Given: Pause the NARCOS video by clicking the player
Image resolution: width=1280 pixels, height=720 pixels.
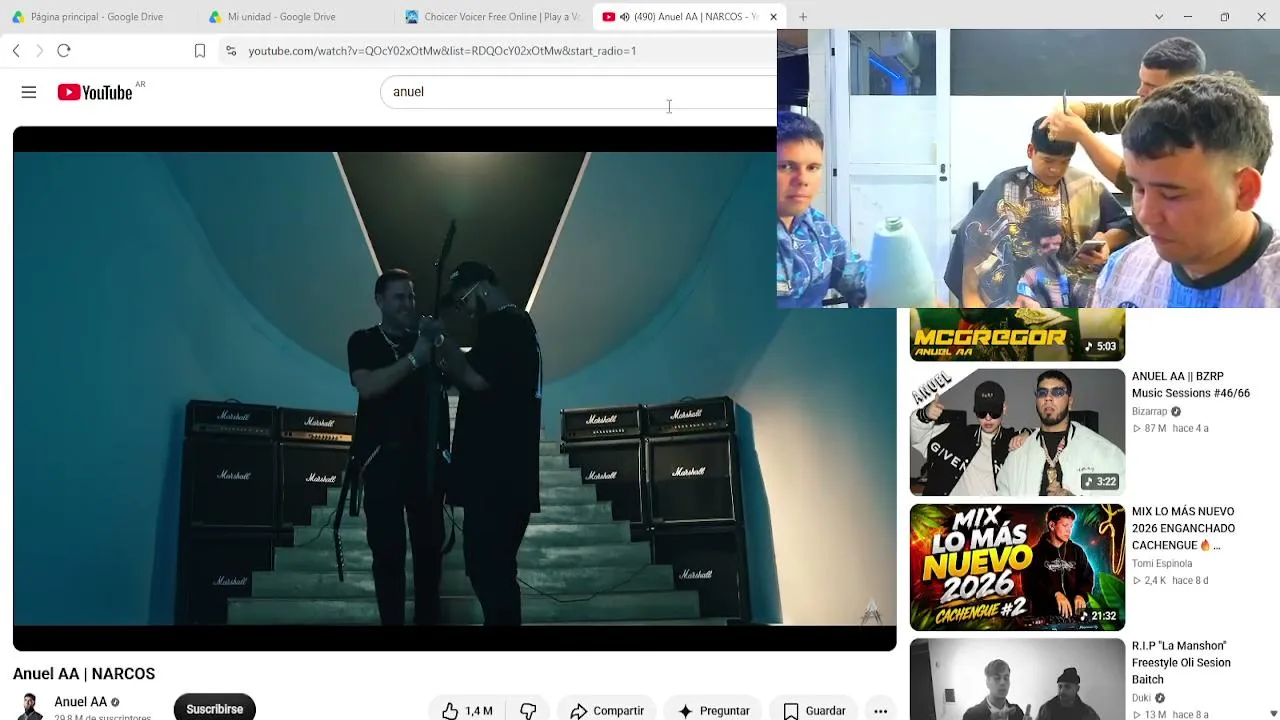Looking at the screenshot, I should (x=455, y=388).
